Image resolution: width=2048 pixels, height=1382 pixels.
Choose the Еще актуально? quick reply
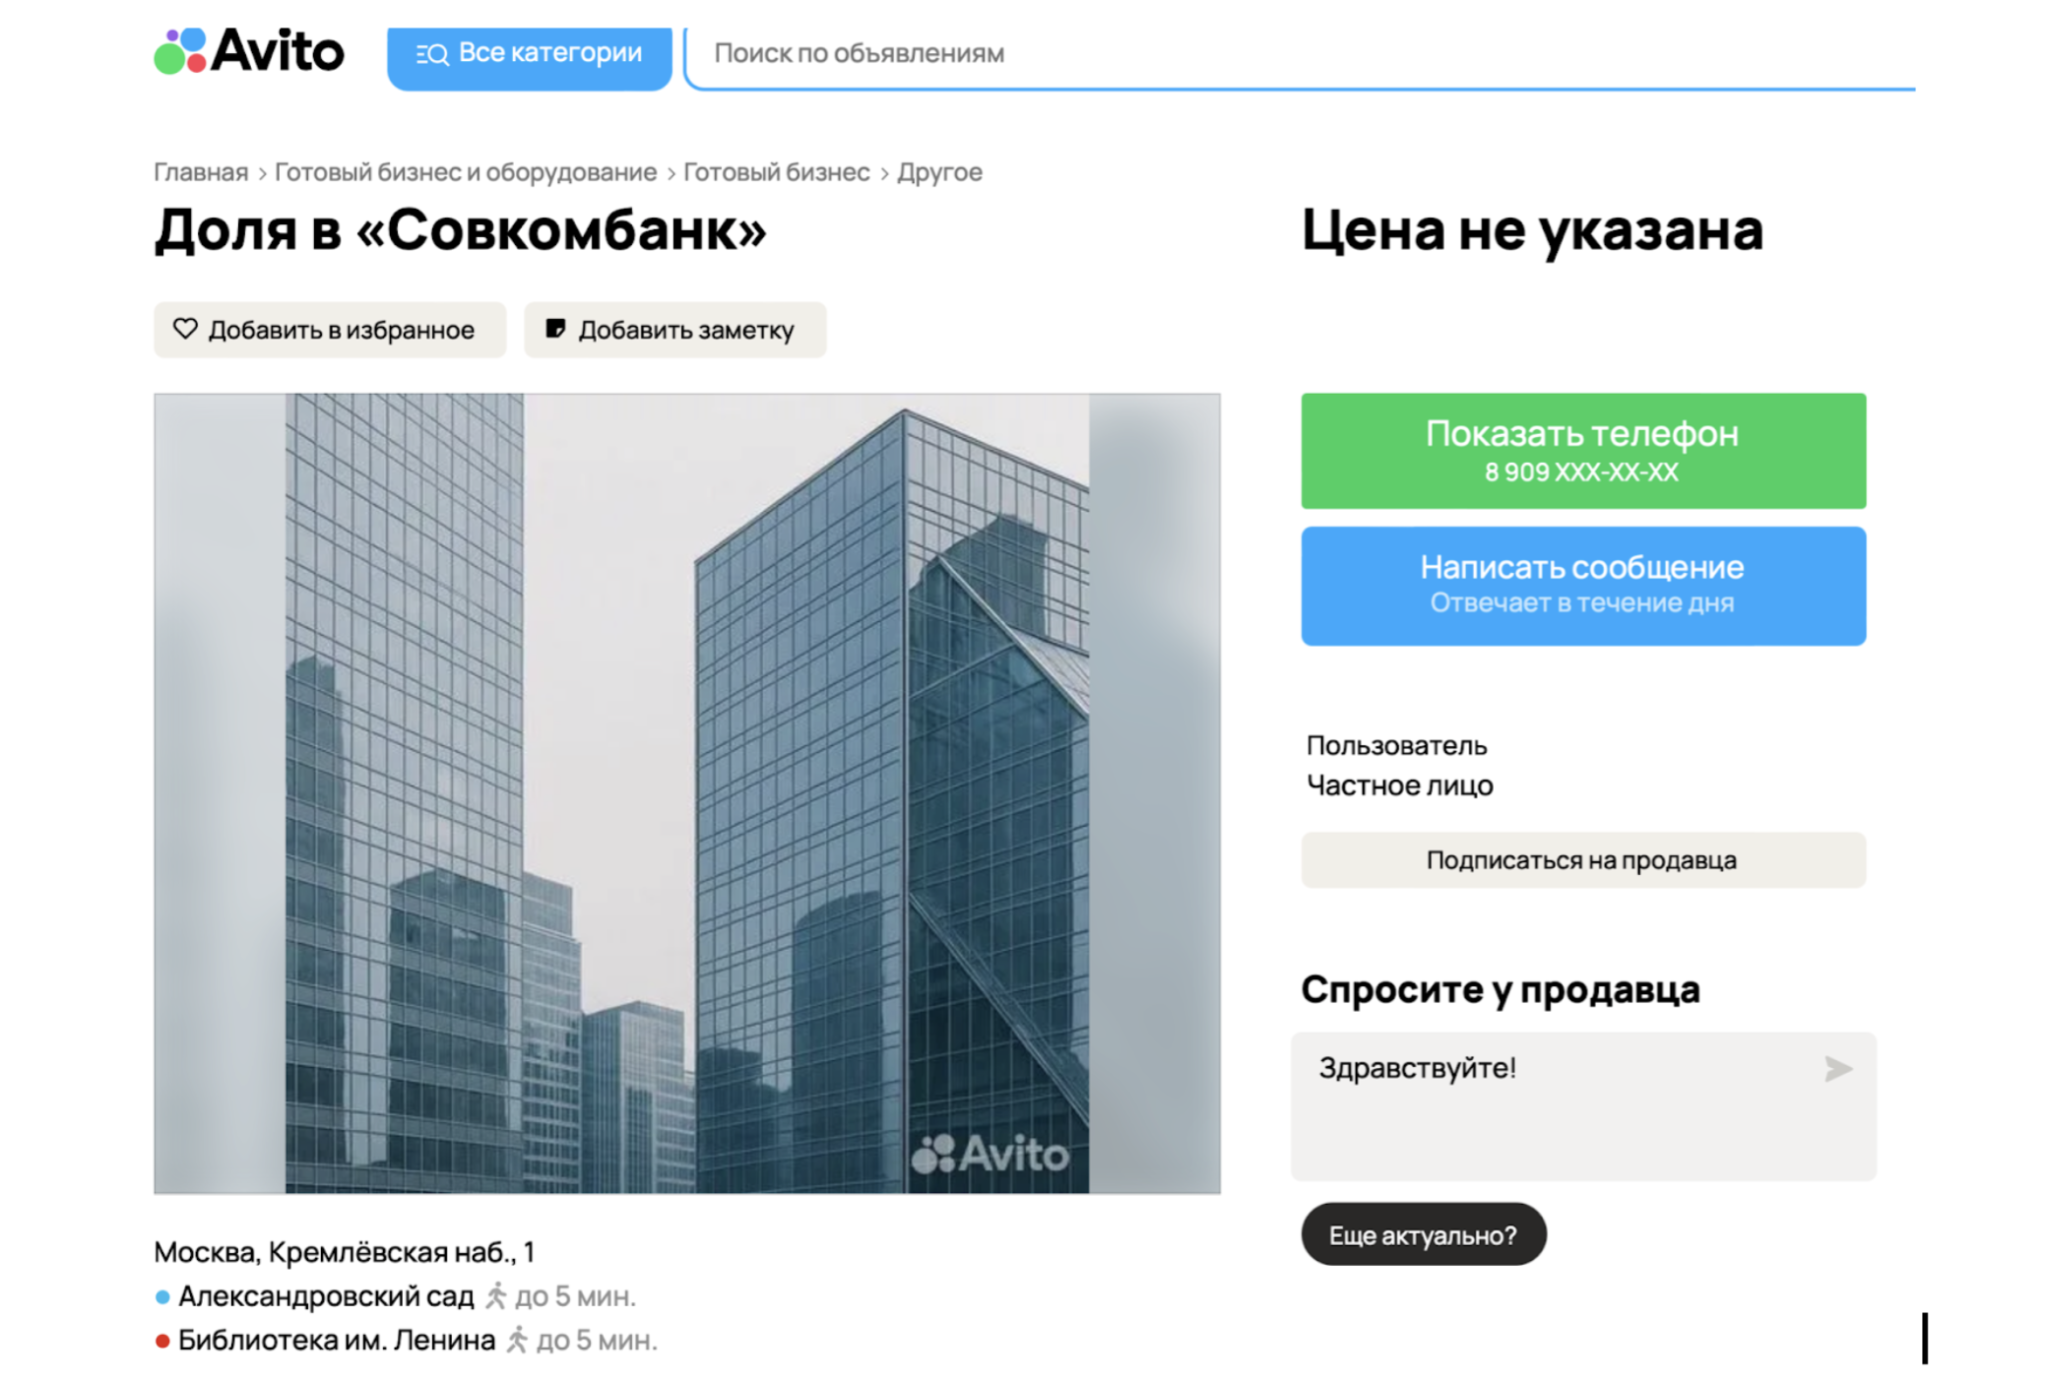[x=1422, y=1235]
